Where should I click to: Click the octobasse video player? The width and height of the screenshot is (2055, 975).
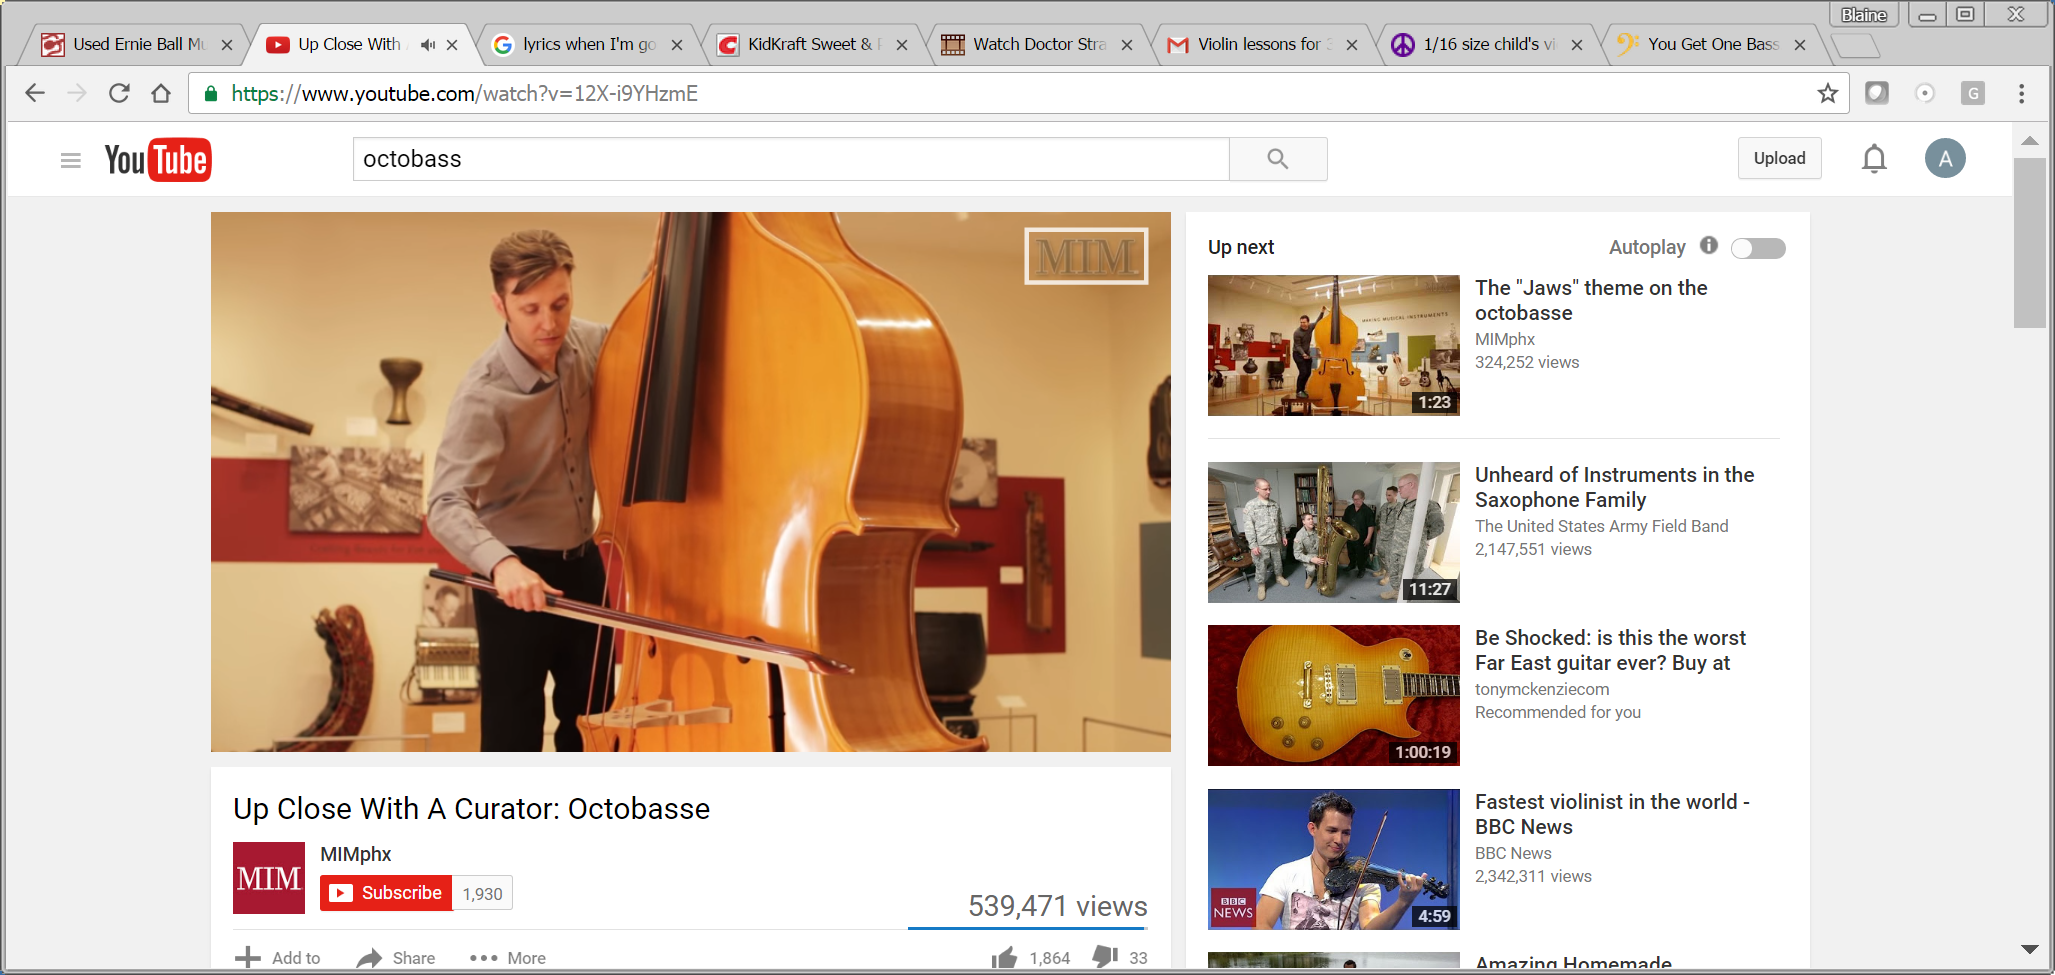(691, 482)
